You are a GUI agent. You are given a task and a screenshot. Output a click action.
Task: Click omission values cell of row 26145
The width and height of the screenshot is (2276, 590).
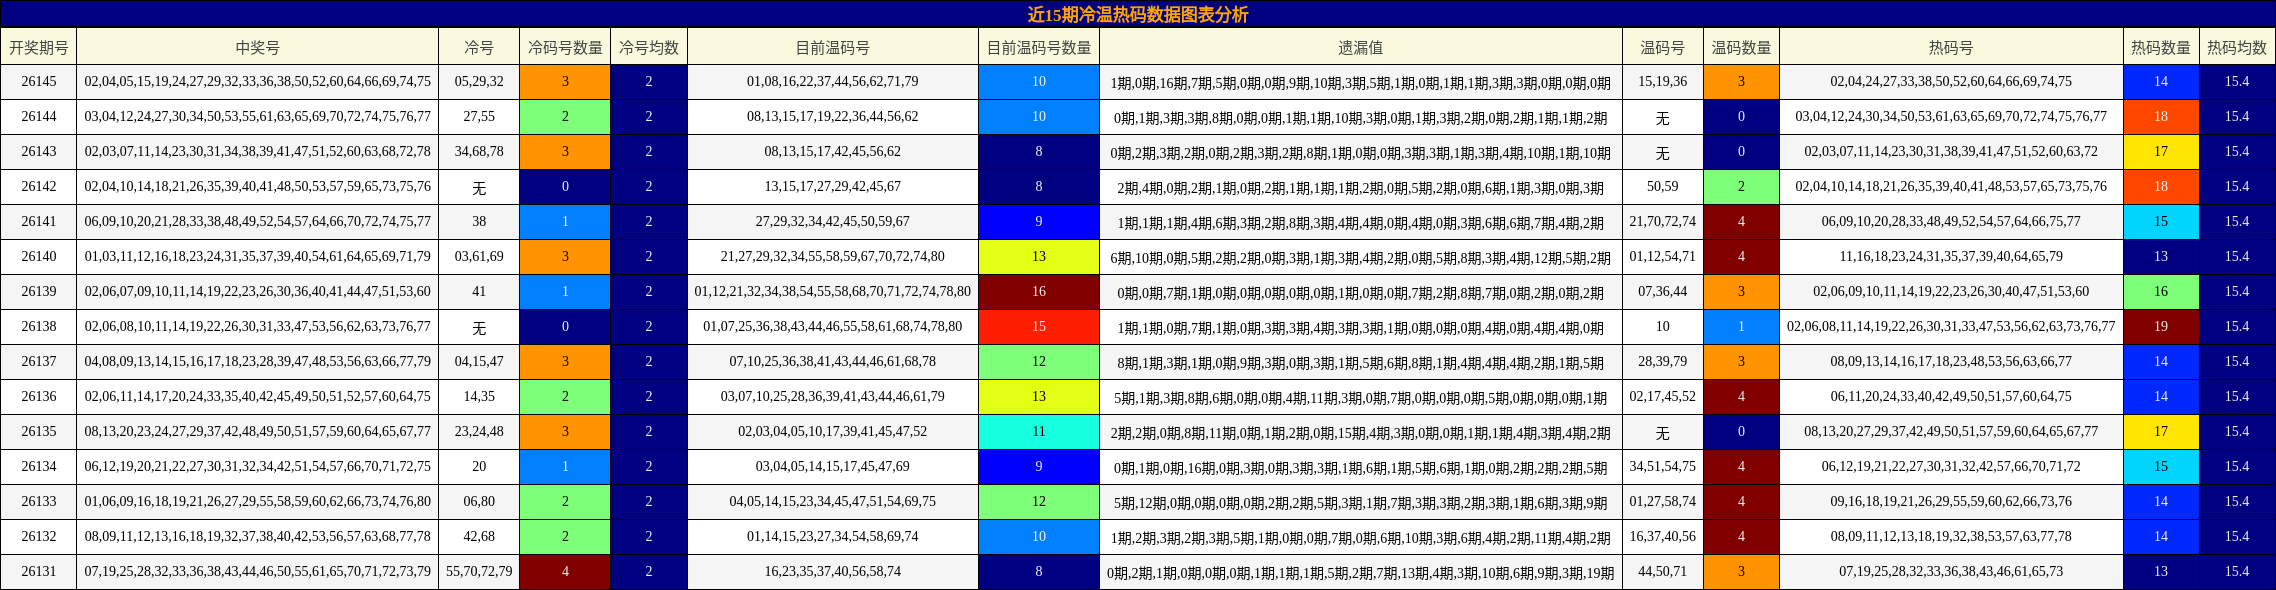click(x=1361, y=82)
